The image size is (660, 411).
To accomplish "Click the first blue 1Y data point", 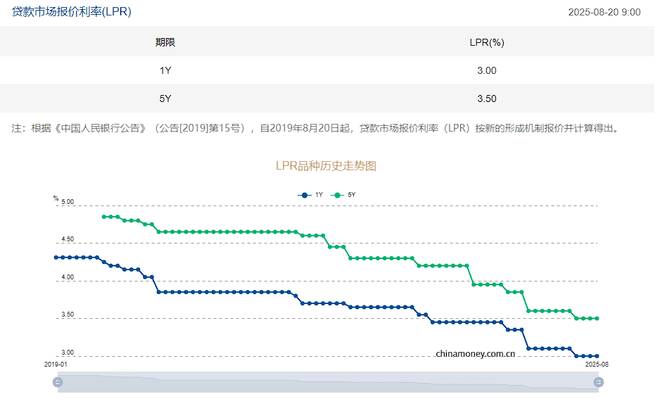I will [56, 257].
